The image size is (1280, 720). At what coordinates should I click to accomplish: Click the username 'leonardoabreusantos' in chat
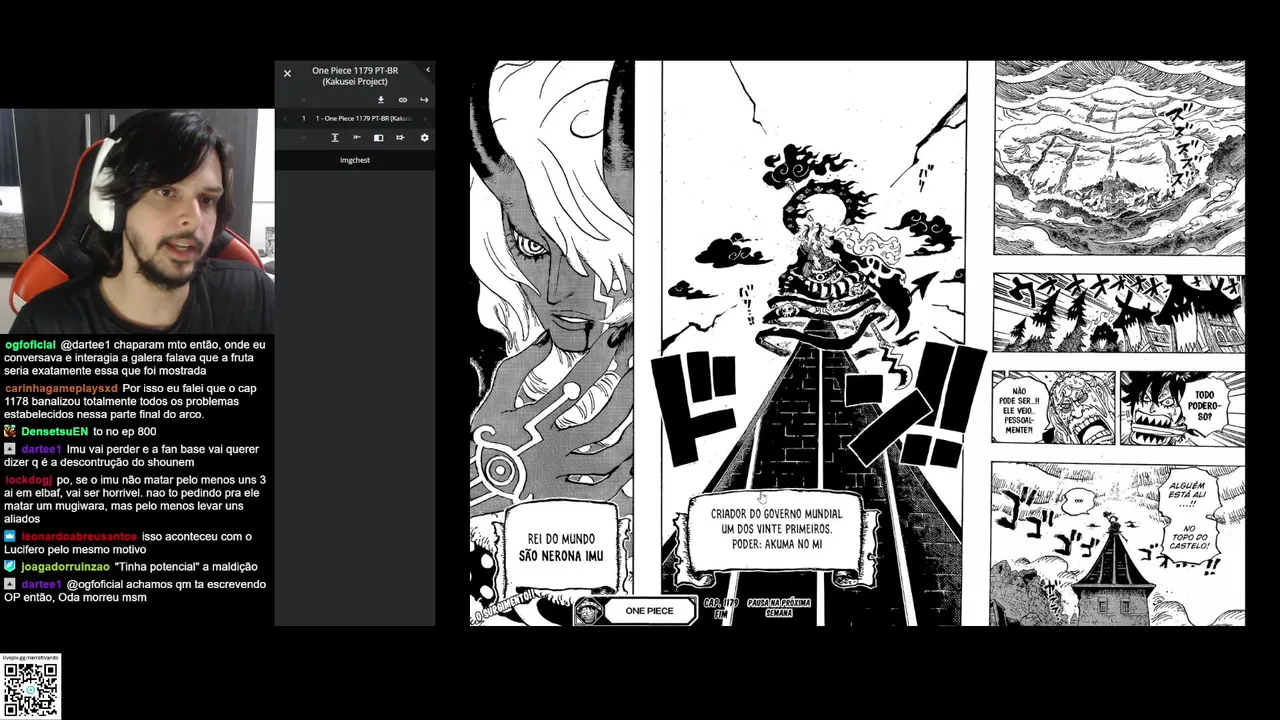click(x=79, y=537)
